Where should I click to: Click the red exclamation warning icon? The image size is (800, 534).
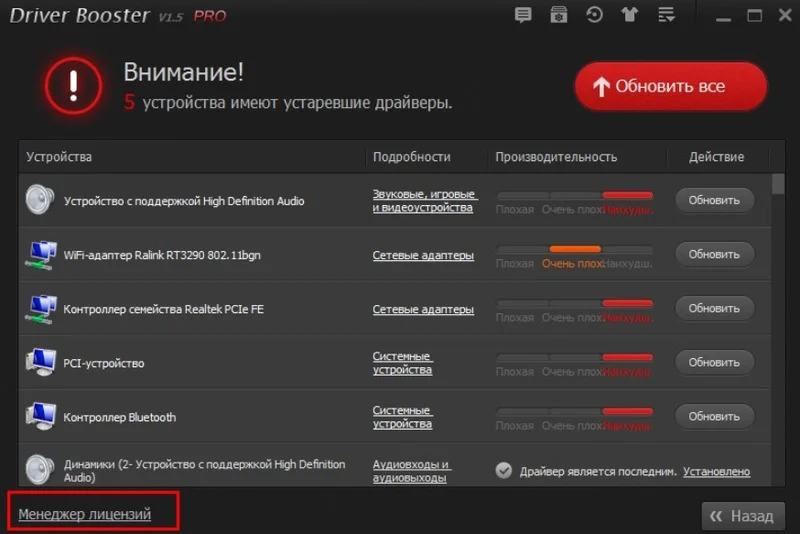click(x=73, y=86)
